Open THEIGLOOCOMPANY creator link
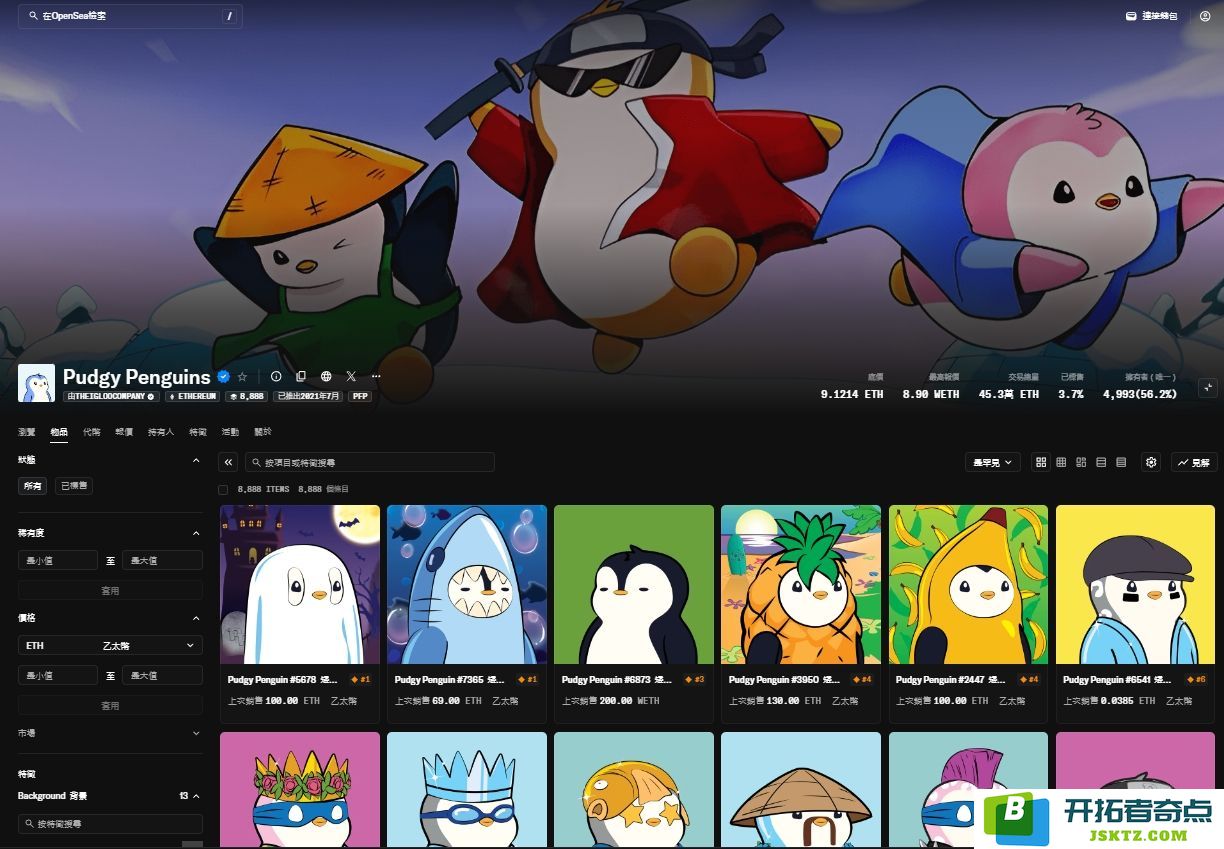This screenshot has width=1224, height=849. coord(111,396)
